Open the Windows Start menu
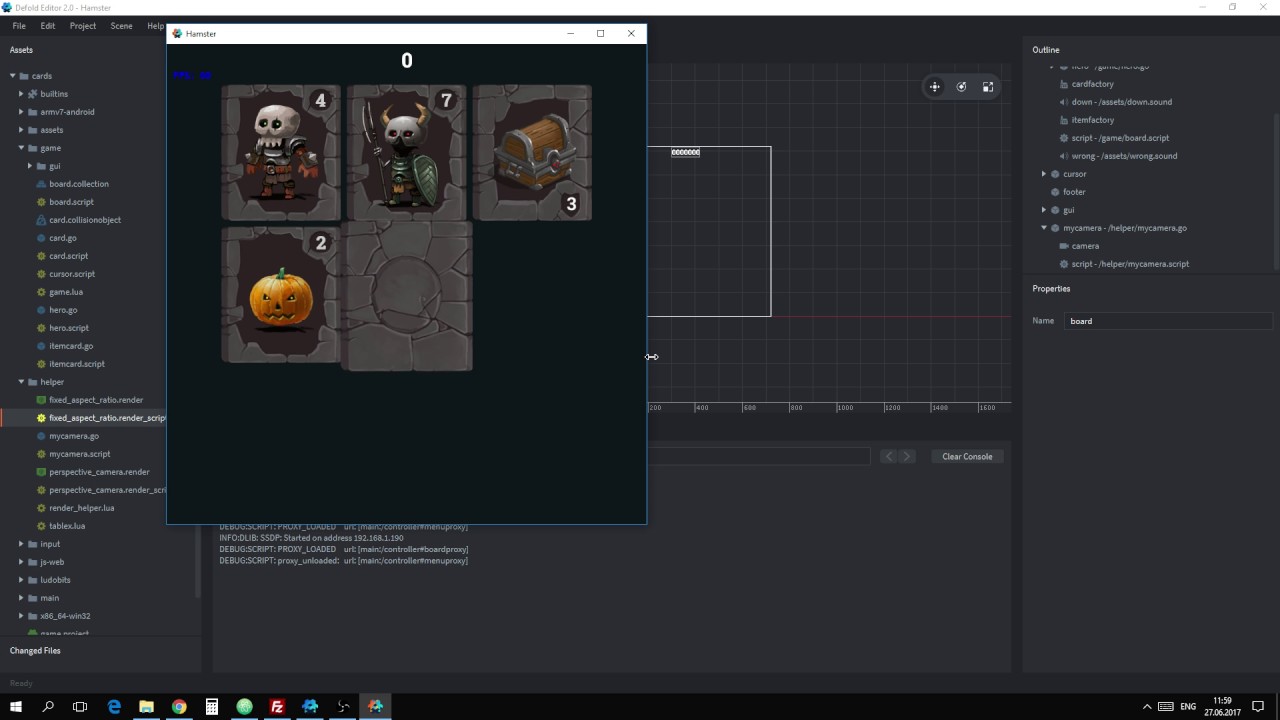The image size is (1280, 720). (16, 706)
